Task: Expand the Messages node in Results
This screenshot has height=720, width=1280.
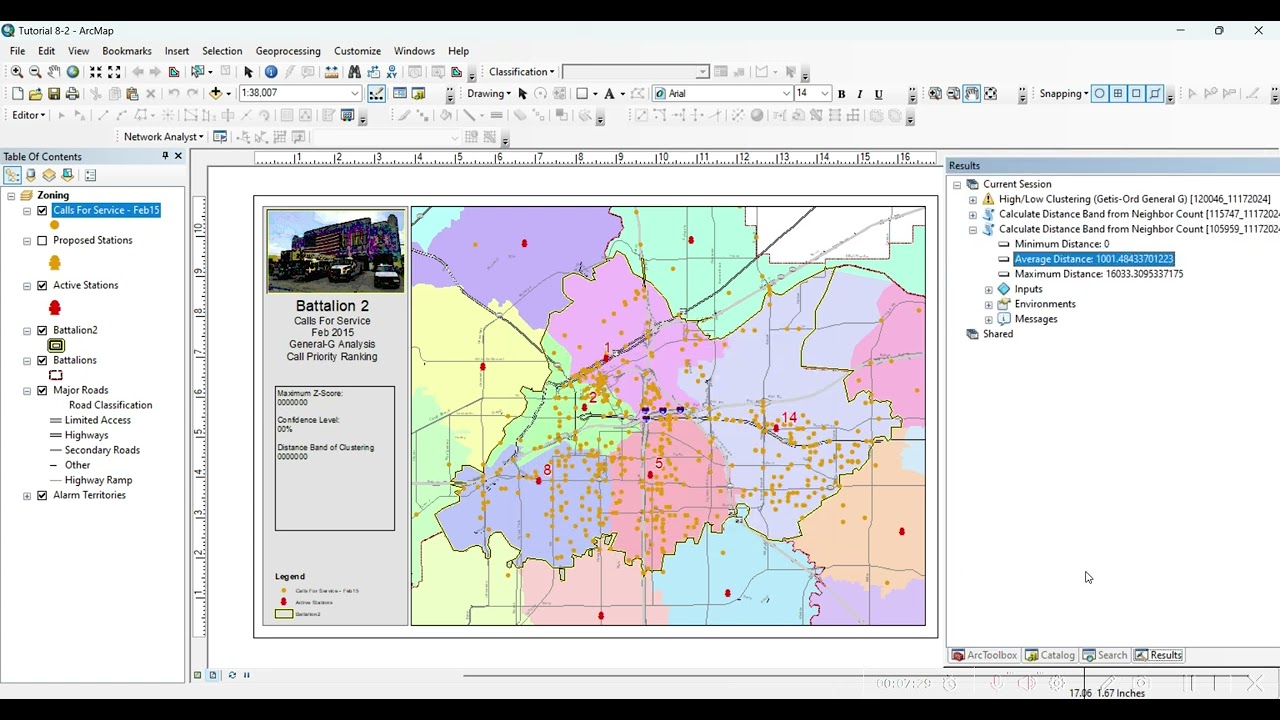Action: (989, 319)
